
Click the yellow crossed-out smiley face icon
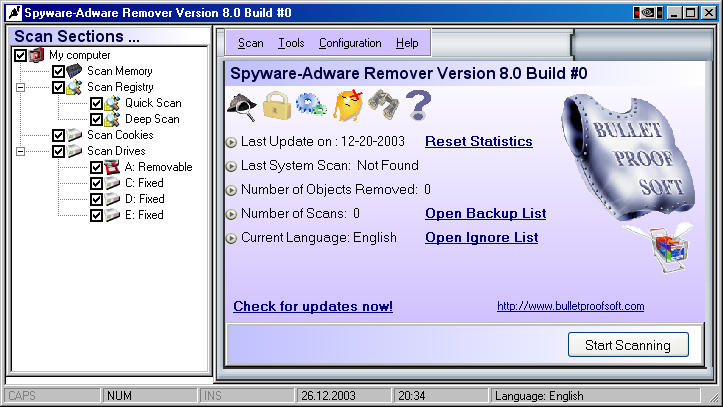tap(348, 106)
